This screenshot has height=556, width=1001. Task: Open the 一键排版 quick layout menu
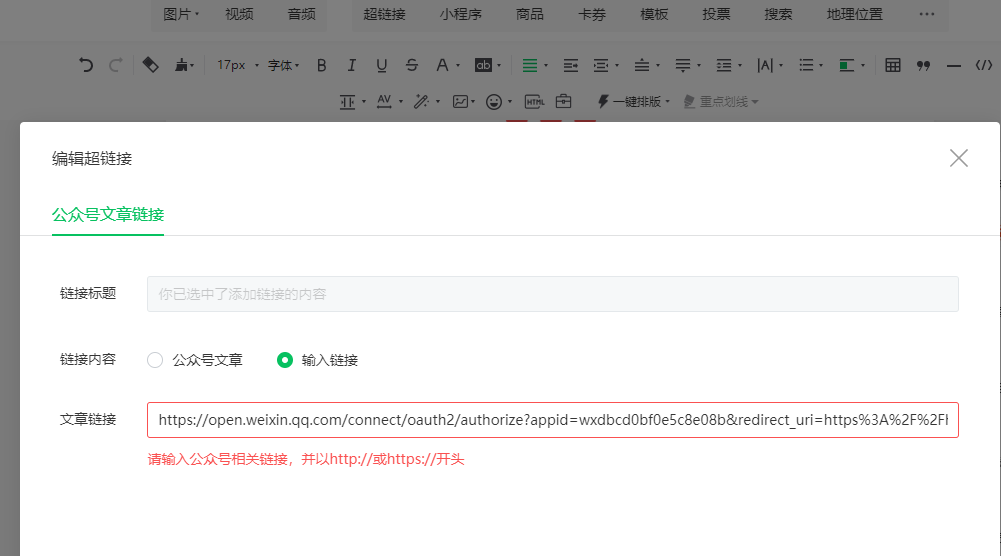tap(633, 101)
